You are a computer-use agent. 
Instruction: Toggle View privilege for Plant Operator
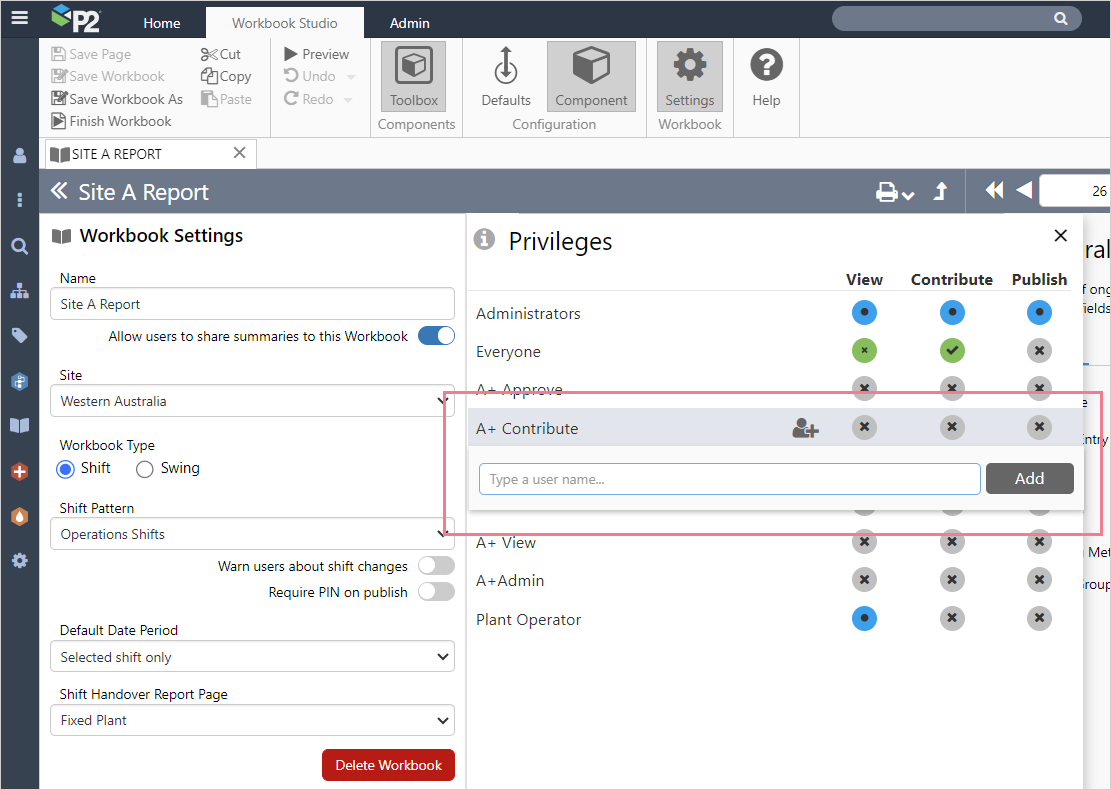click(864, 619)
